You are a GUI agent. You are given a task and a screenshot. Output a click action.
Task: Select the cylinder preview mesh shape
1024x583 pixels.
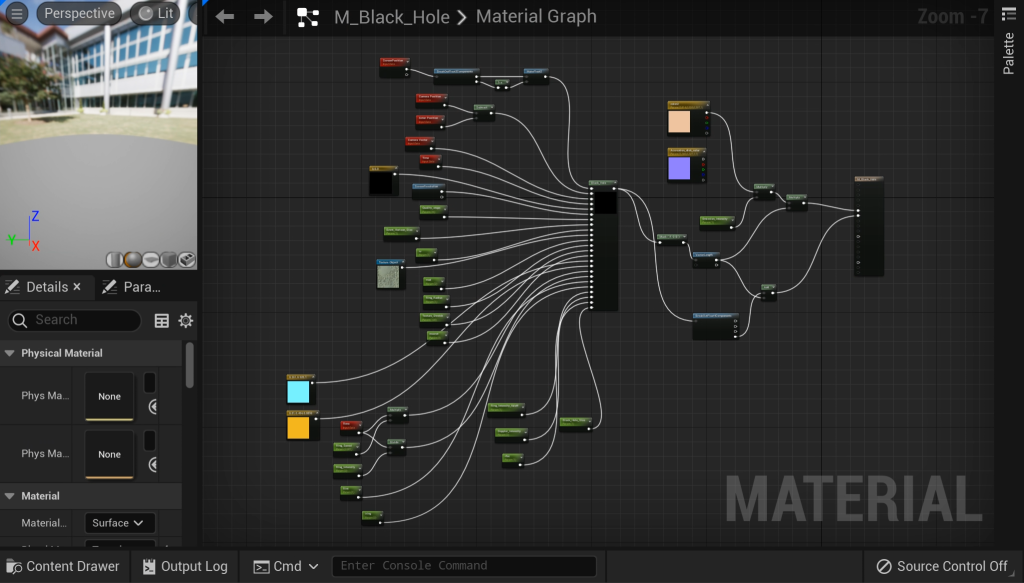coord(117,259)
